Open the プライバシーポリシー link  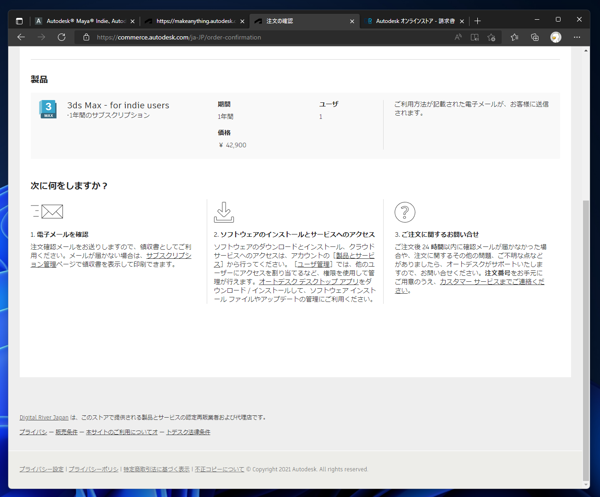click(93, 469)
